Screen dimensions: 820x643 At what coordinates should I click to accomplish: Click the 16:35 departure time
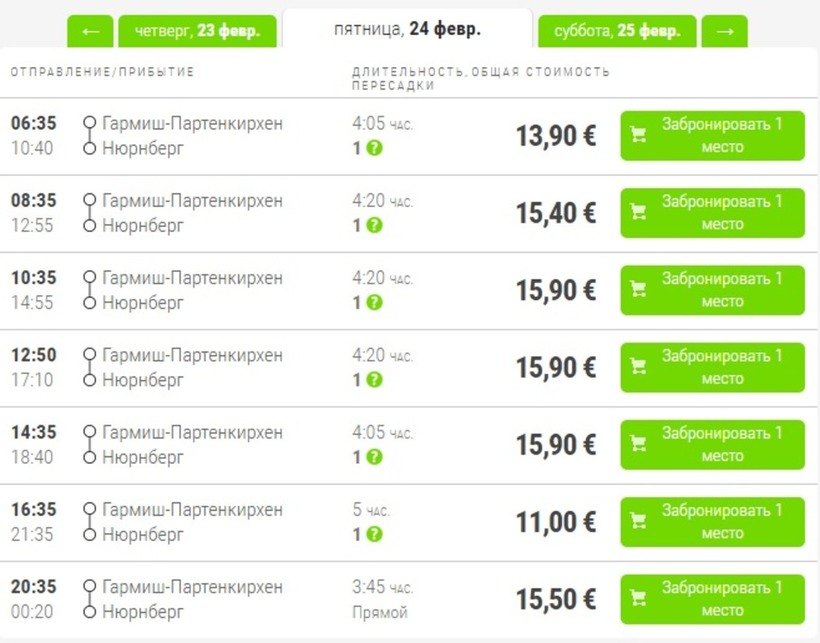coord(34,510)
